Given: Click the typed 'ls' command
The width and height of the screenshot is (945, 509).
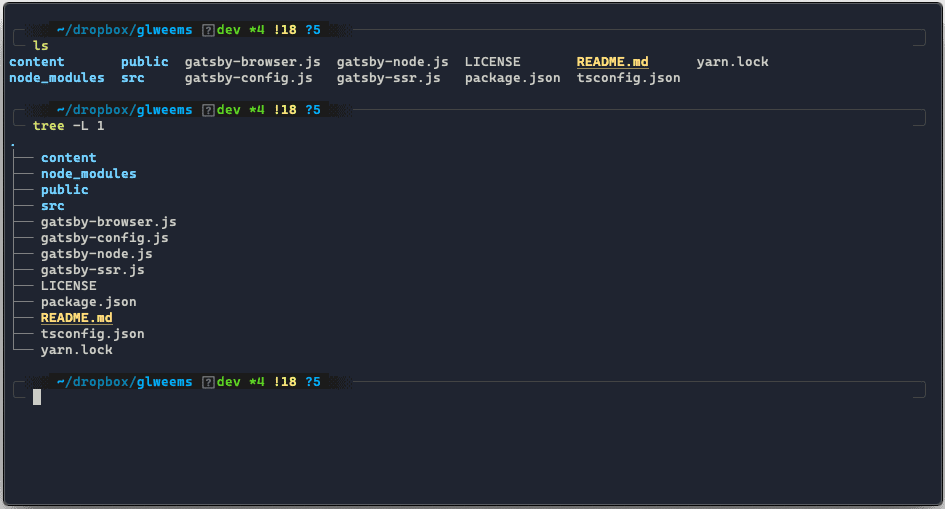Looking at the screenshot, I should click(x=40, y=46).
